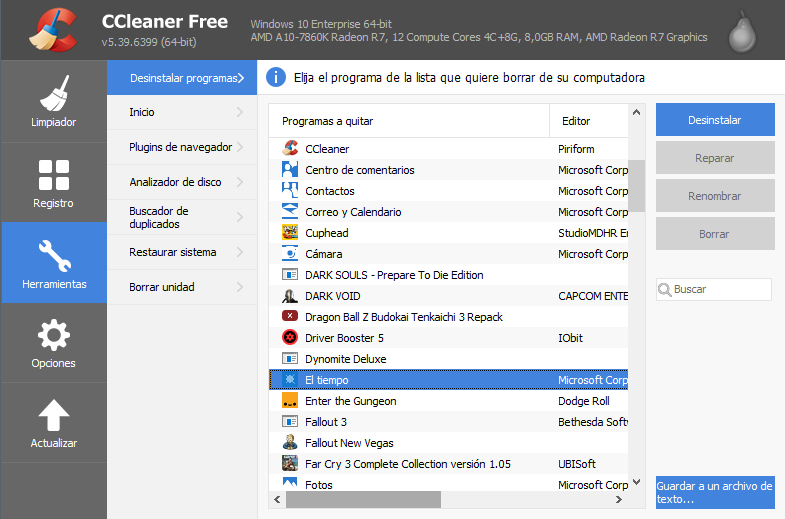Select Fallout New Vegas in the list

[x=349, y=443]
